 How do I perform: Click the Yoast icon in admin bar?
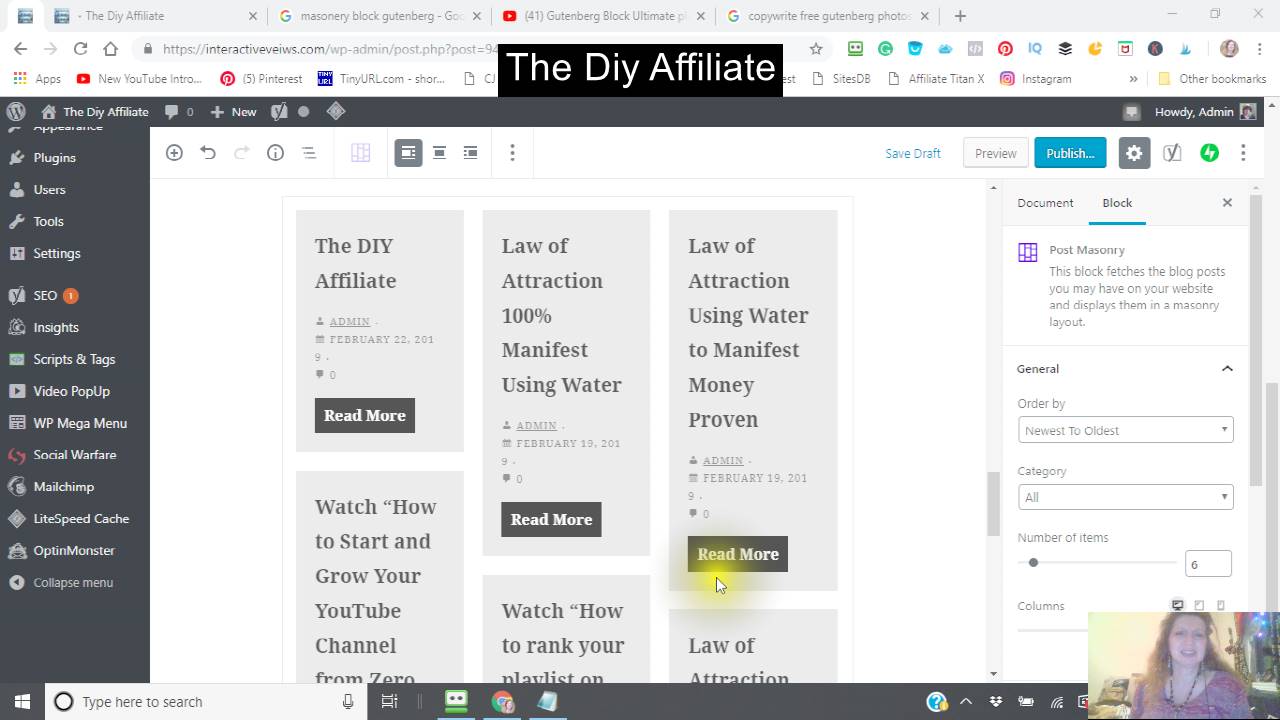[280, 112]
